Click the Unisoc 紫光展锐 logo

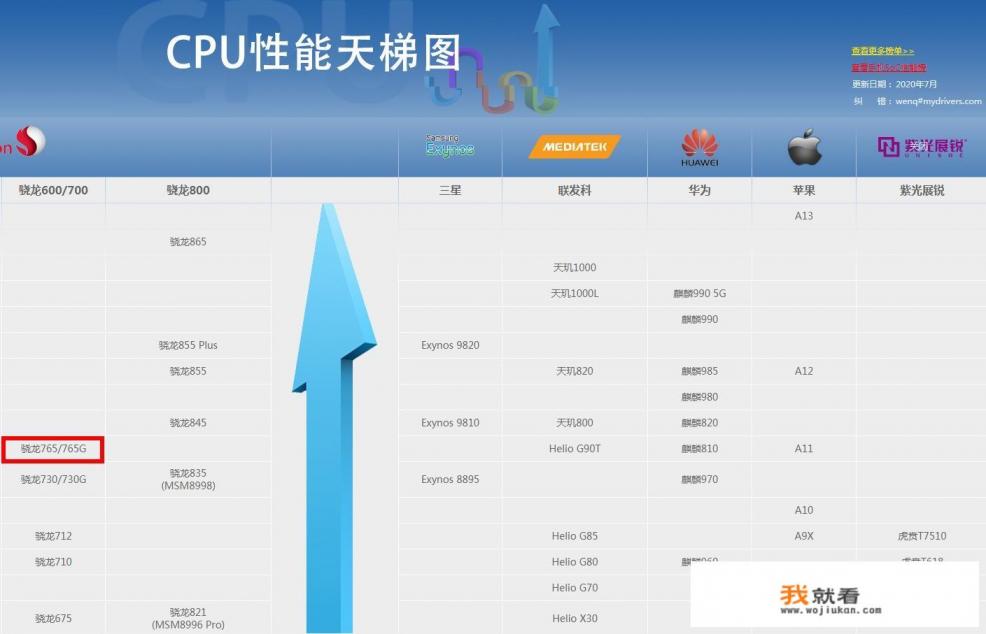921,147
